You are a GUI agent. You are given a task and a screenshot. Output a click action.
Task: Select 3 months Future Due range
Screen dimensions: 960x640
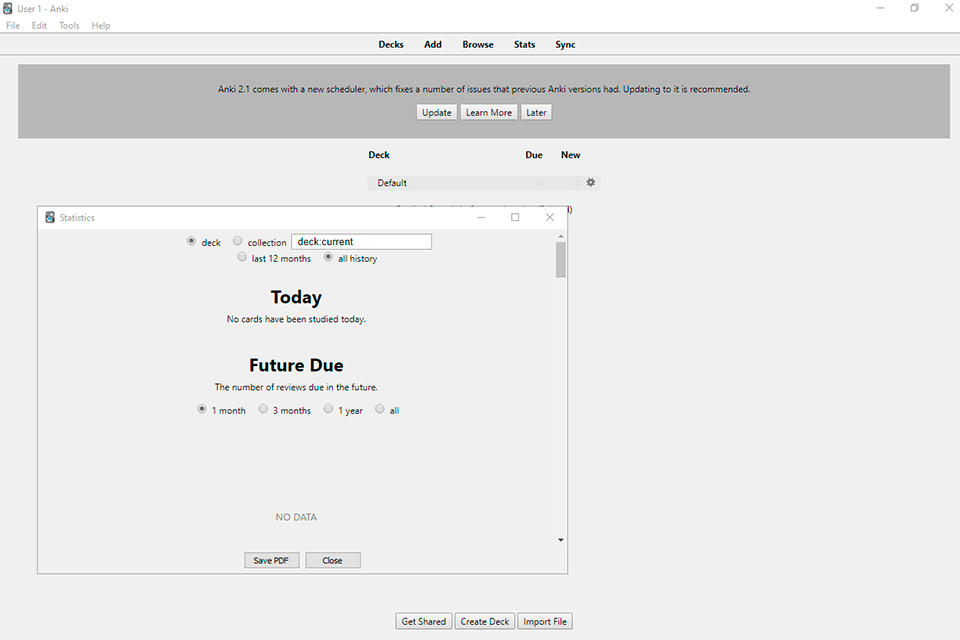pos(263,409)
